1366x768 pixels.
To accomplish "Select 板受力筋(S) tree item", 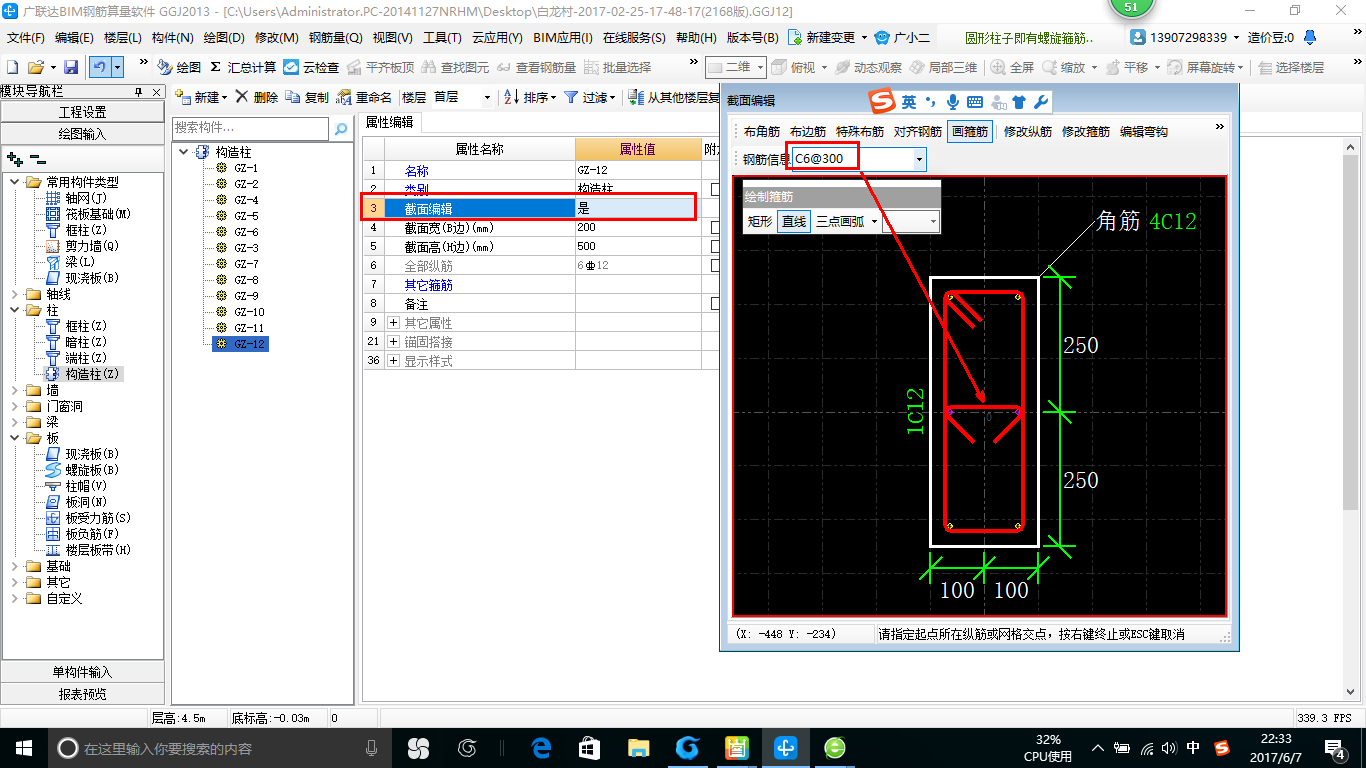I will [x=98, y=518].
